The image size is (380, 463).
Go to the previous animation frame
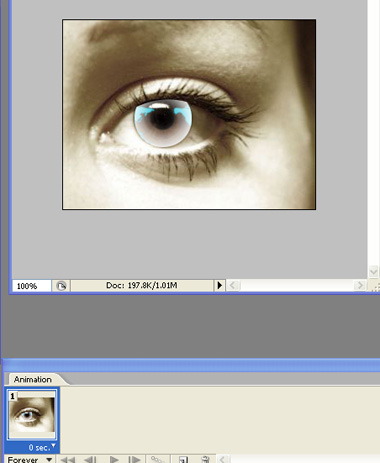90,459
